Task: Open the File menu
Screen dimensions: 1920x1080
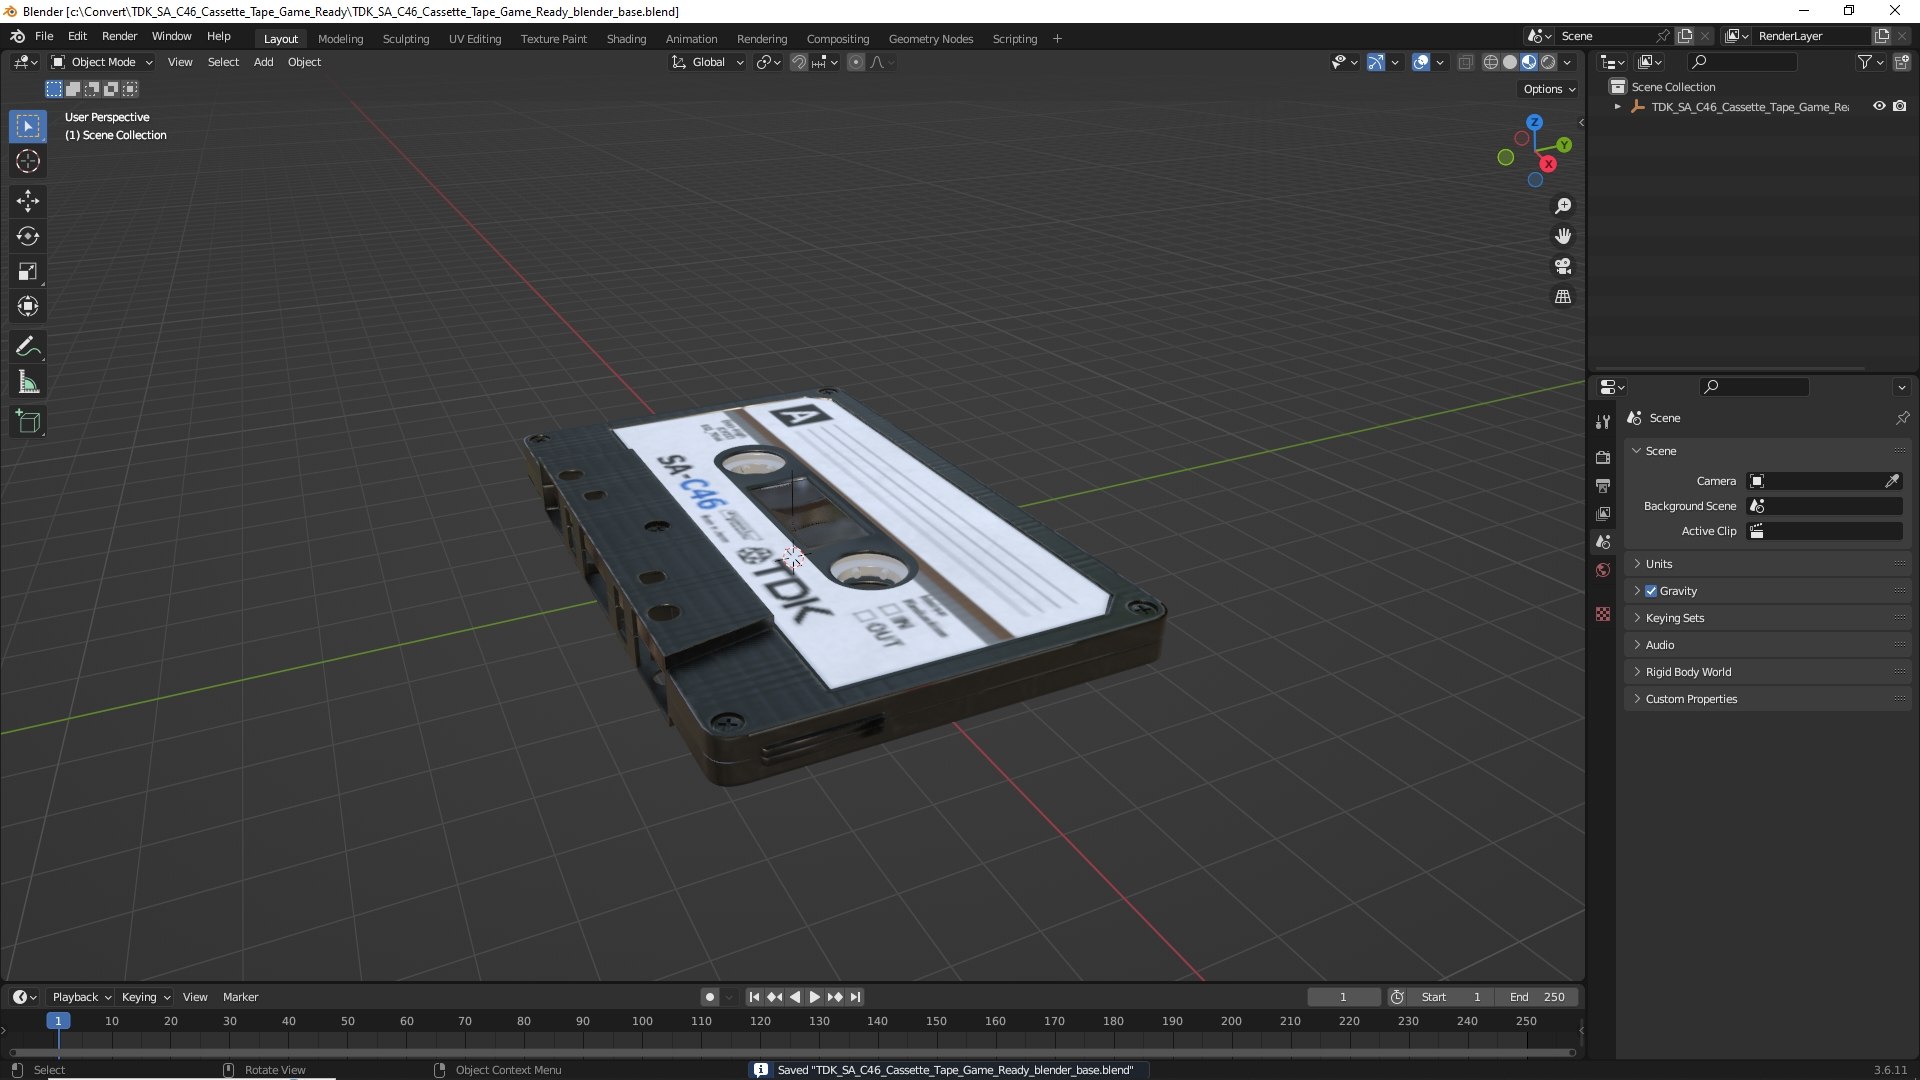Action: (x=44, y=36)
